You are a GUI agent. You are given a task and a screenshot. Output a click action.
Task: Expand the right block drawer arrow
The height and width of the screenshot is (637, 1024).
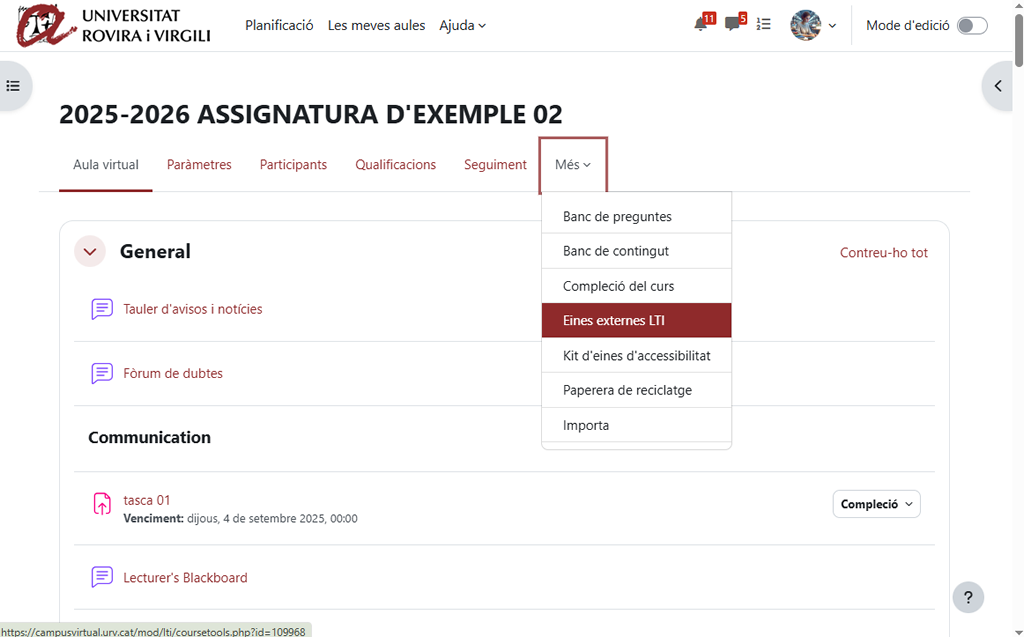click(x=998, y=86)
